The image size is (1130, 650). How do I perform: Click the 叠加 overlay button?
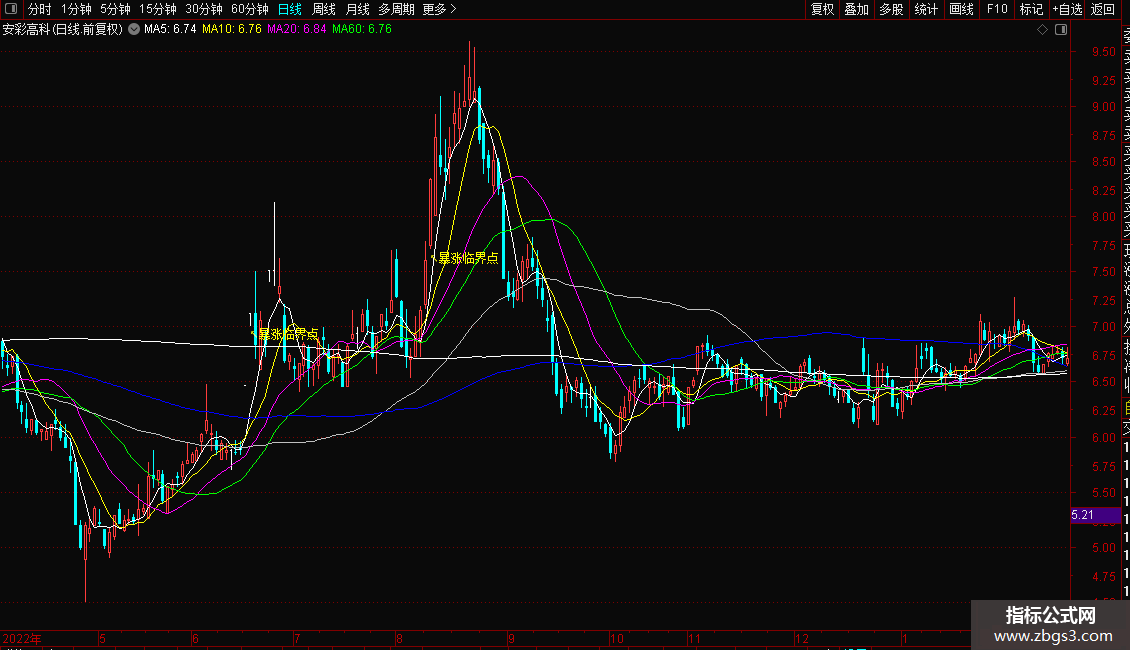[857, 9]
